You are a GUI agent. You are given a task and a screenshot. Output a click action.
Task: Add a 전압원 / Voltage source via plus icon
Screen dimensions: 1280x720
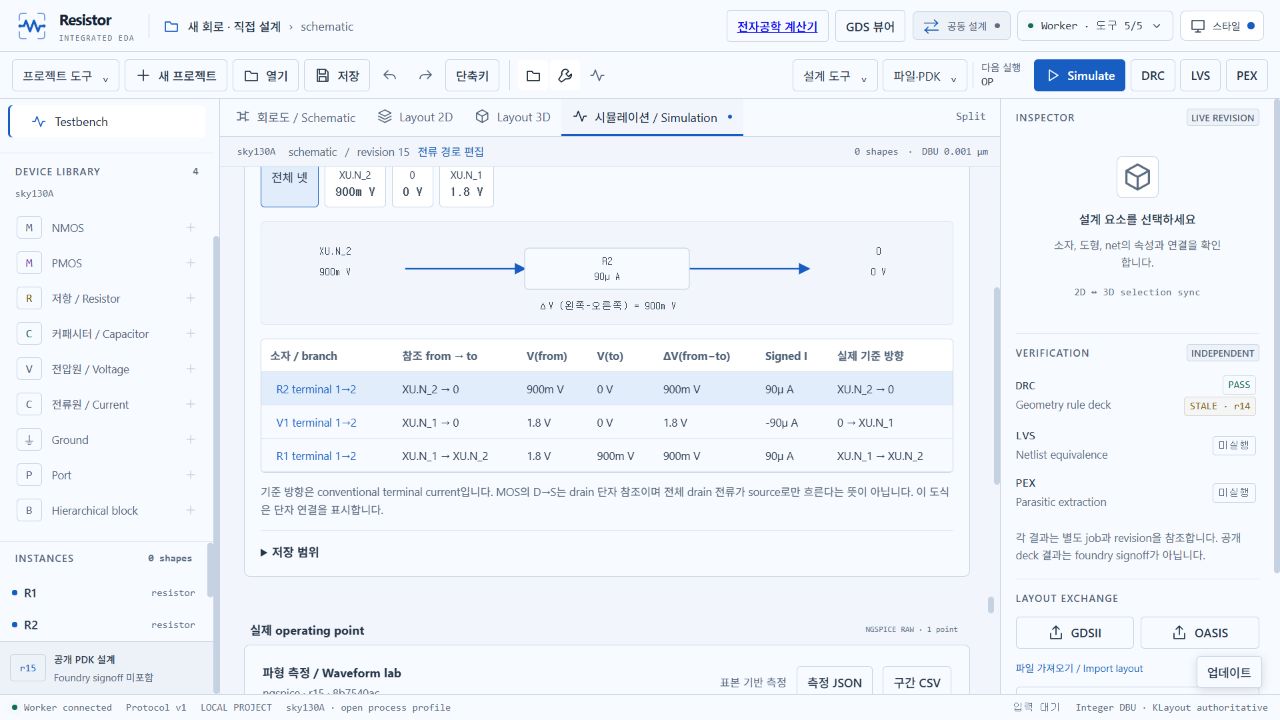[190, 369]
